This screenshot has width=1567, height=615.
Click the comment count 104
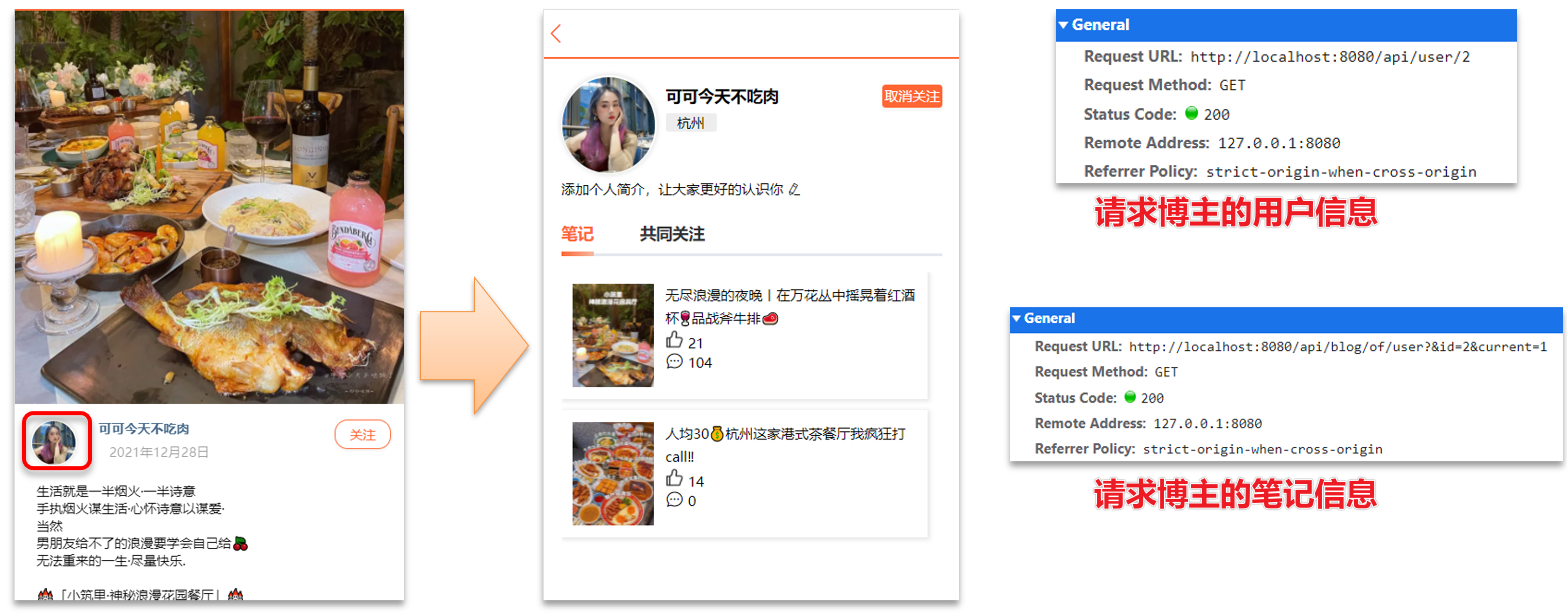(700, 362)
